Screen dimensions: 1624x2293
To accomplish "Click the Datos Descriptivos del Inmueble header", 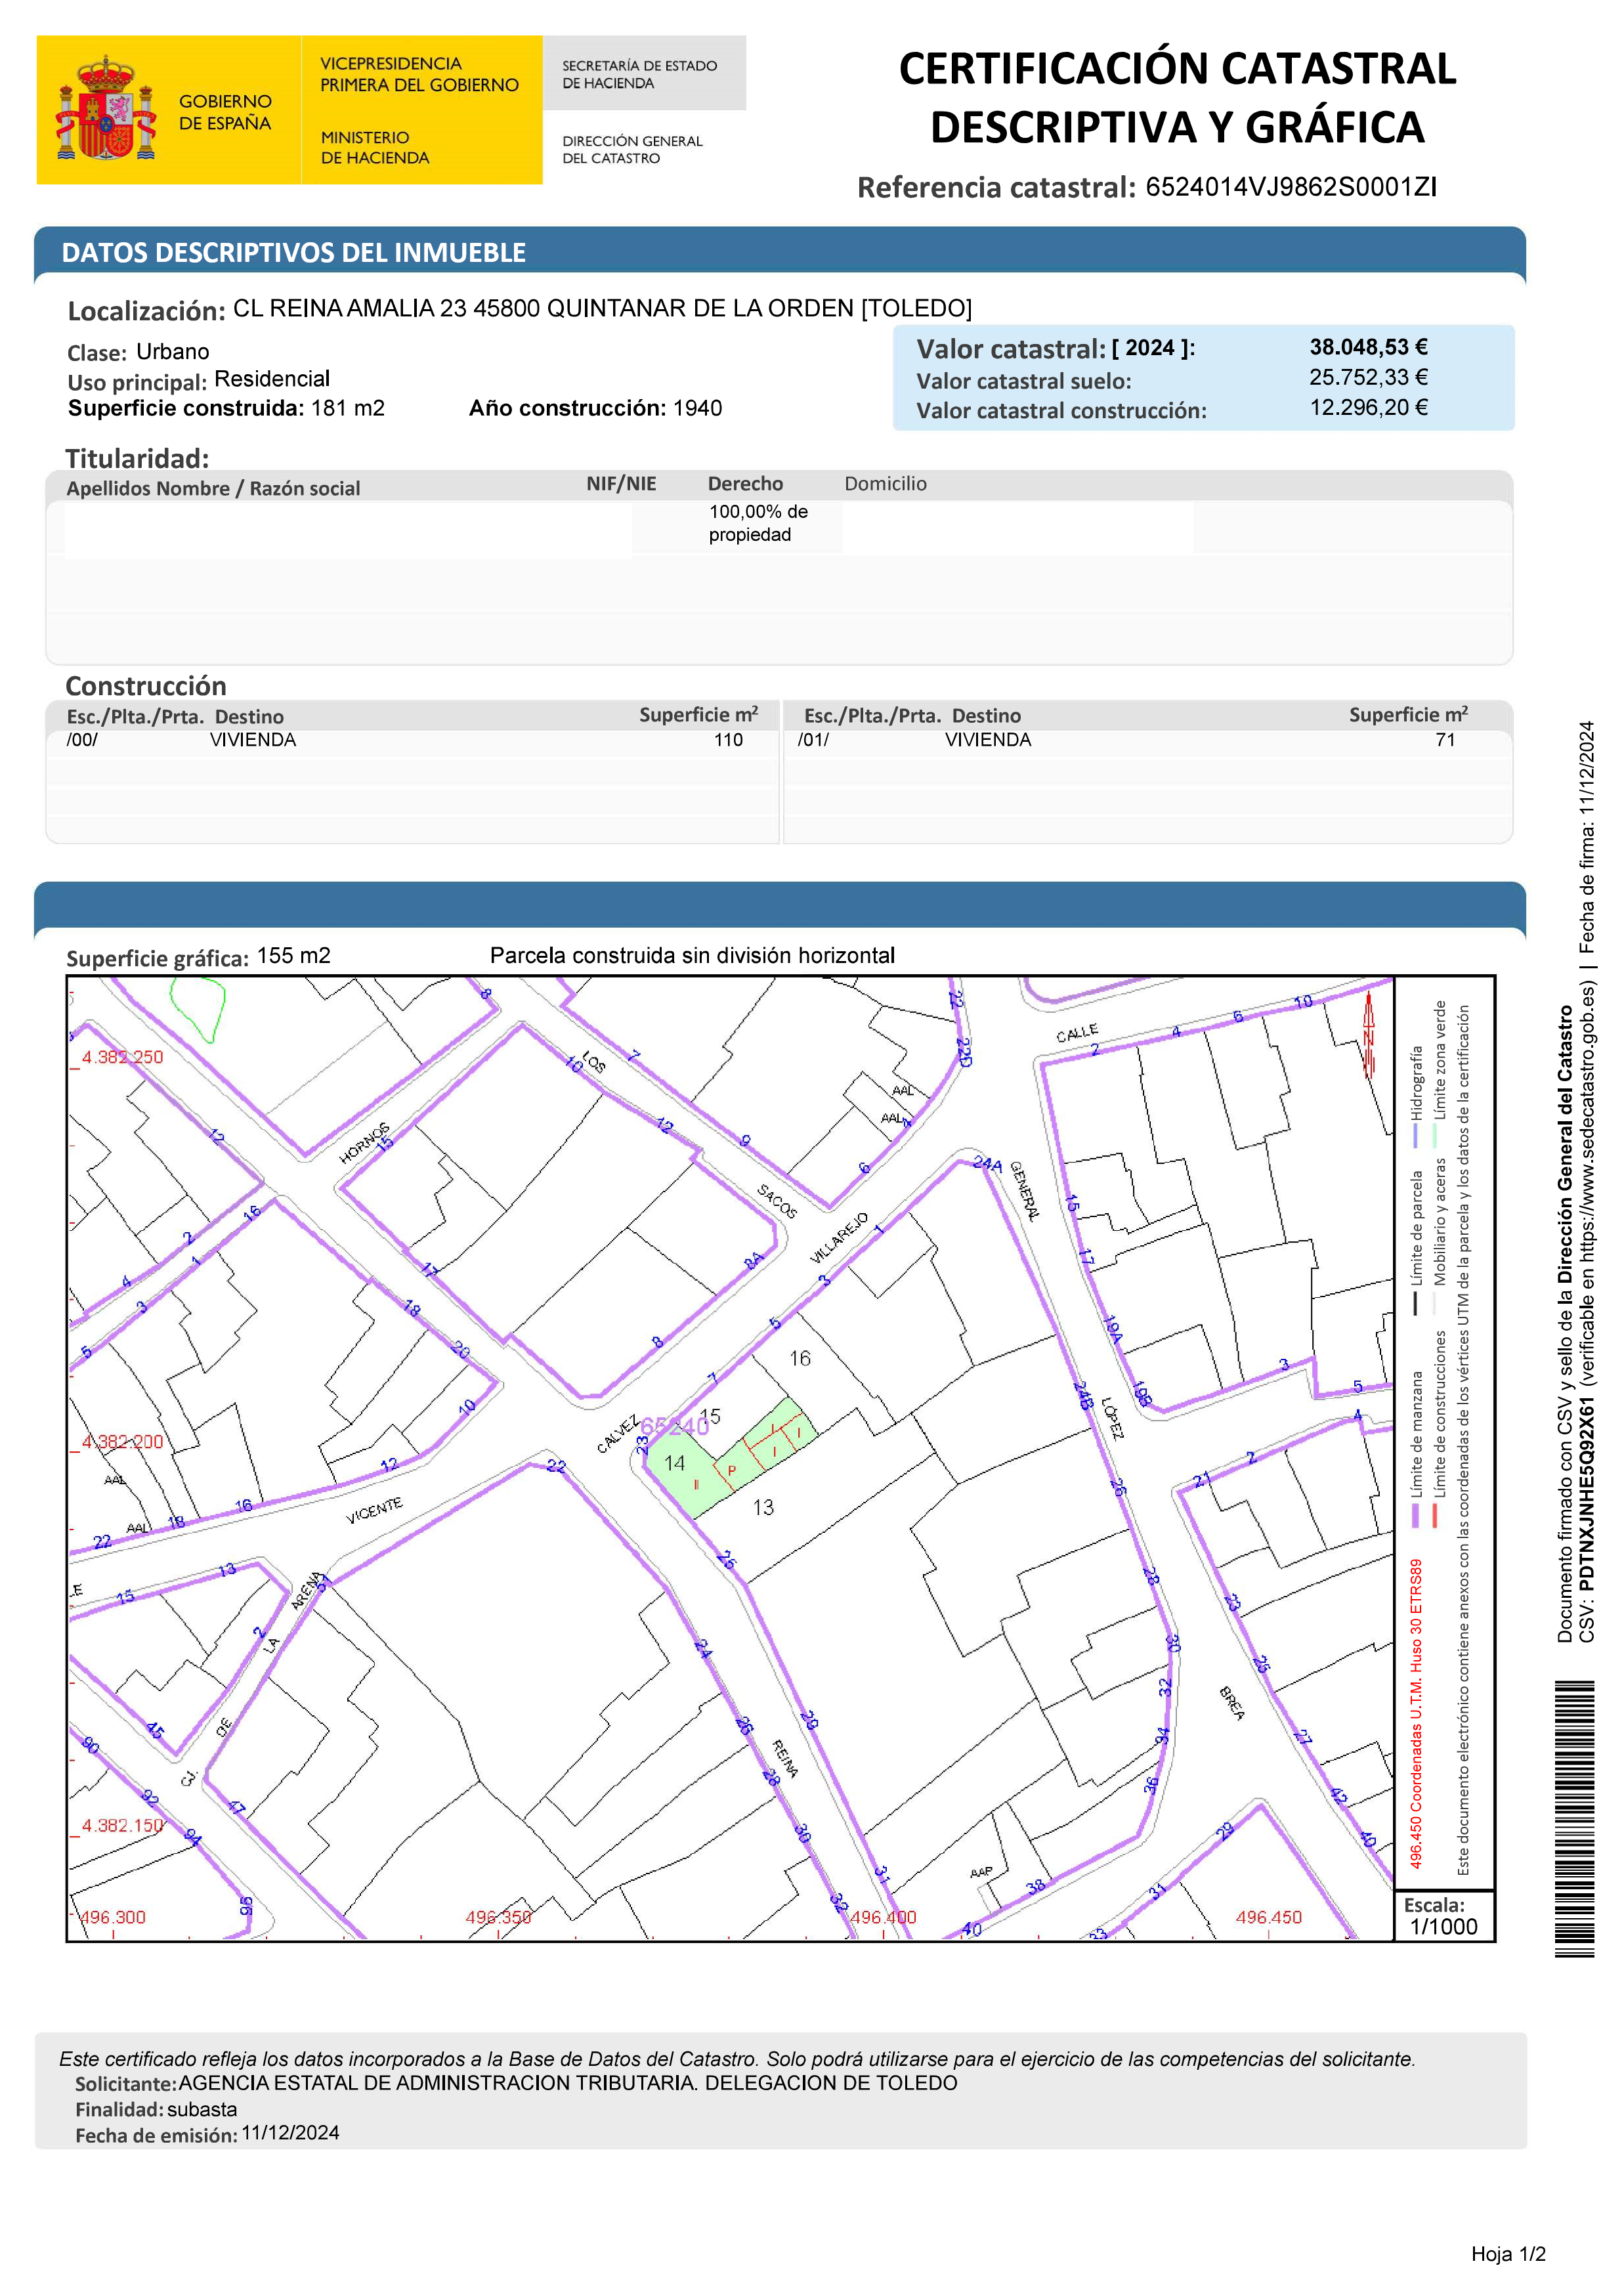I will click(294, 252).
